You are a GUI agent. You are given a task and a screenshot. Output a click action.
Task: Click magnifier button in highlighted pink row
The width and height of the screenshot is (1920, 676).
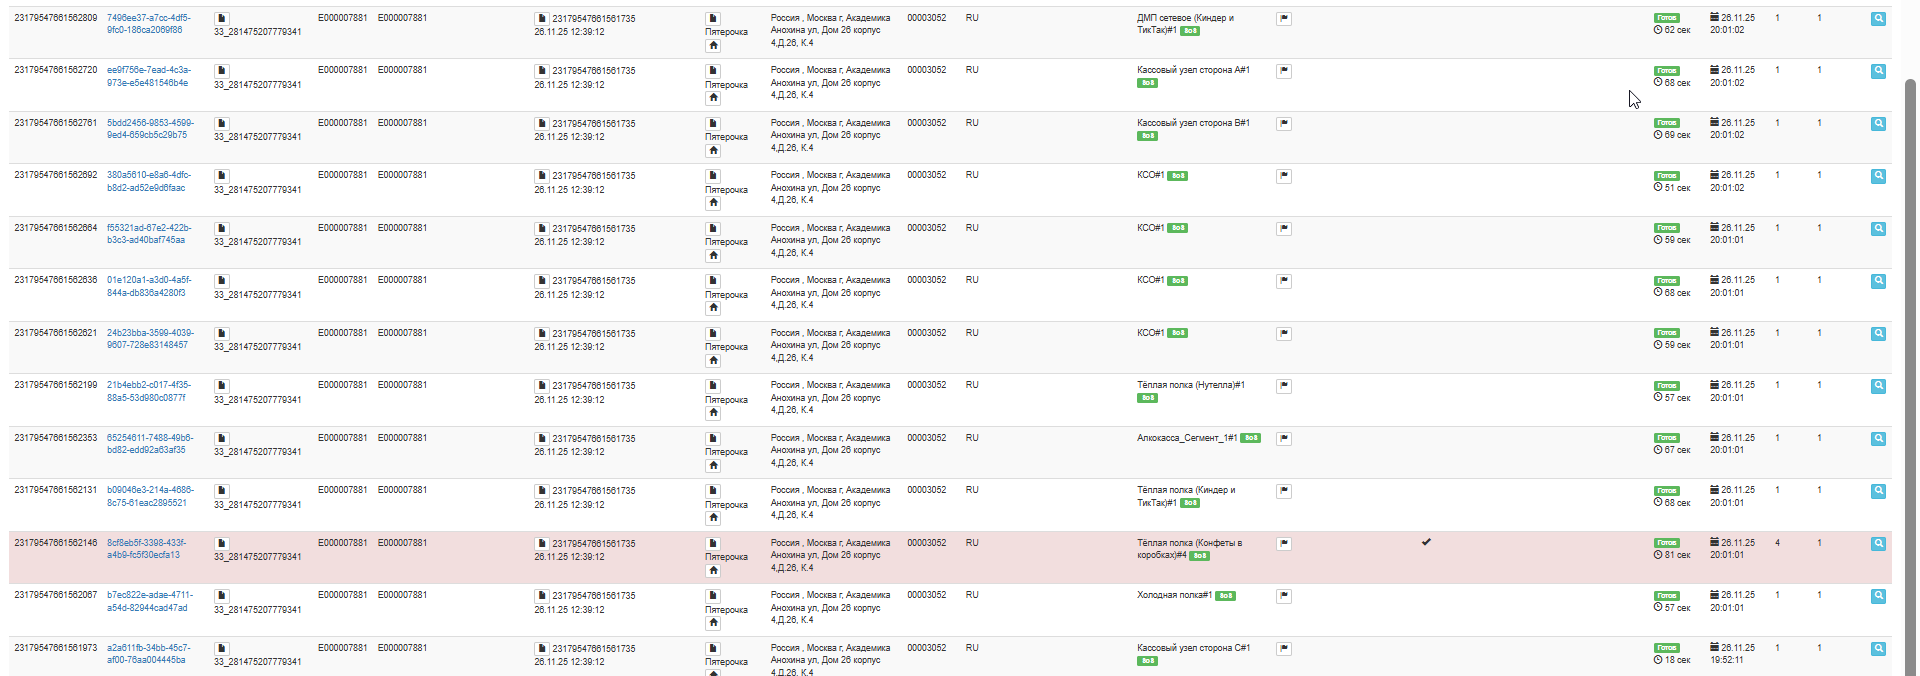click(x=1878, y=544)
